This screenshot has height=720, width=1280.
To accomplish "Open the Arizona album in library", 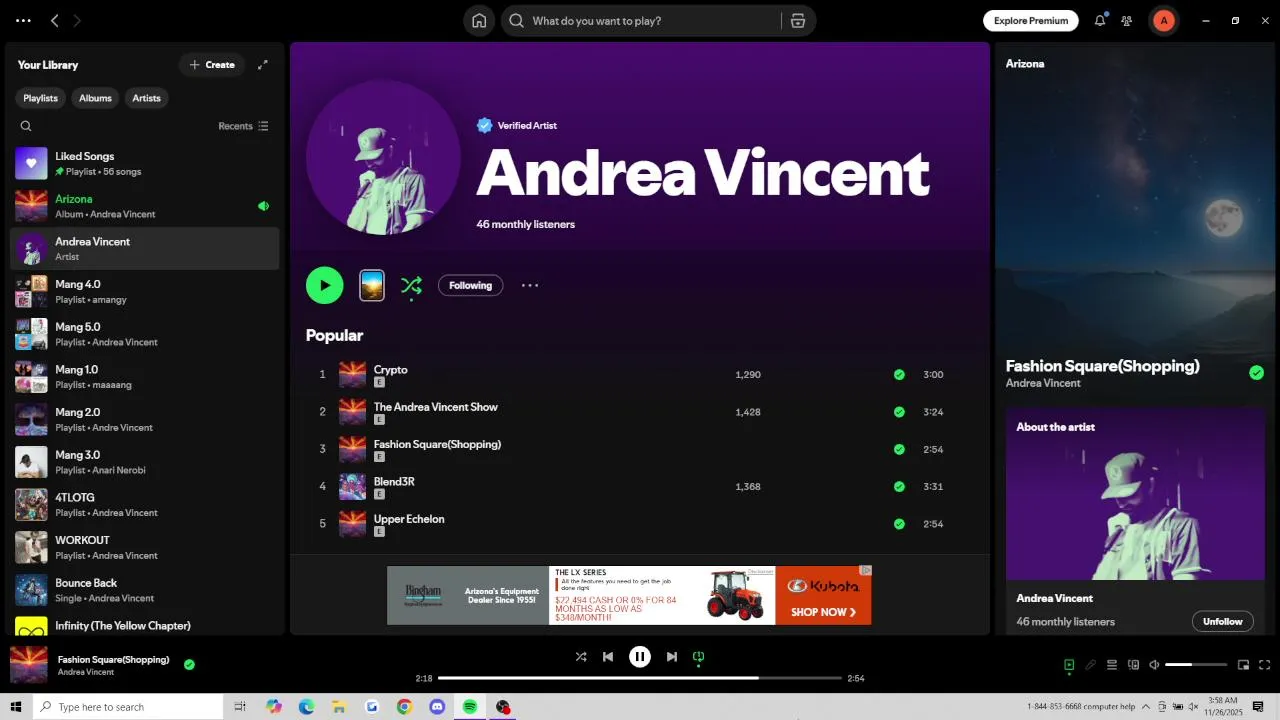I will [x=145, y=206].
